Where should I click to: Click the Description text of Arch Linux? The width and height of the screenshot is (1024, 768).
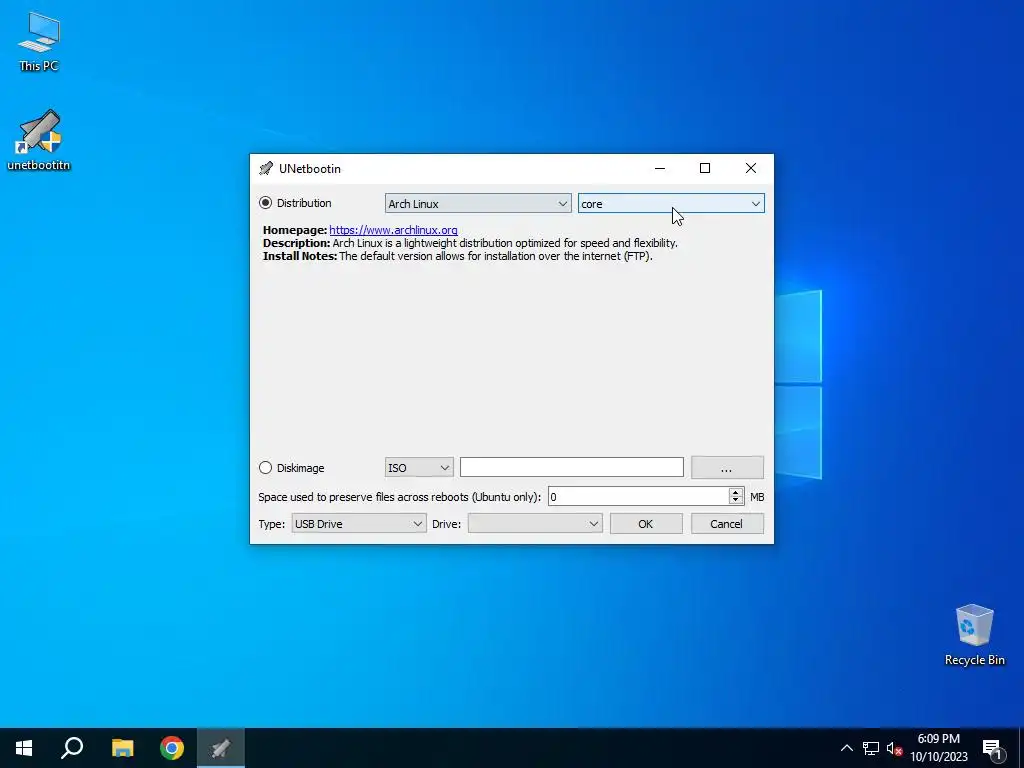(470, 243)
